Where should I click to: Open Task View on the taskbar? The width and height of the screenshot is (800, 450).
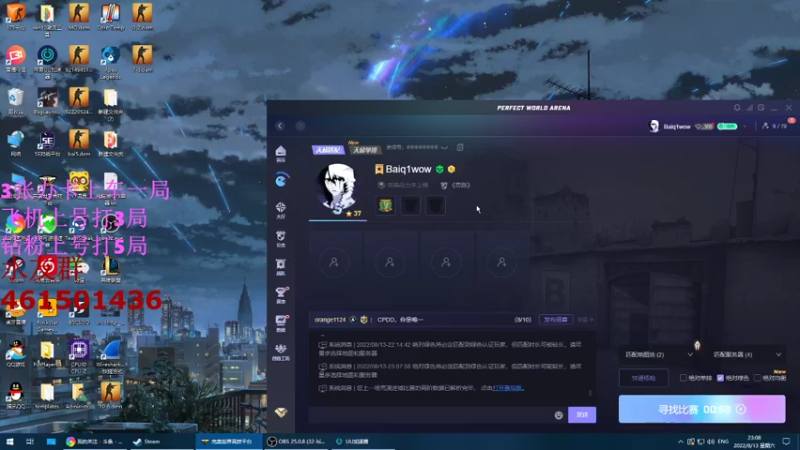click(x=30, y=442)
